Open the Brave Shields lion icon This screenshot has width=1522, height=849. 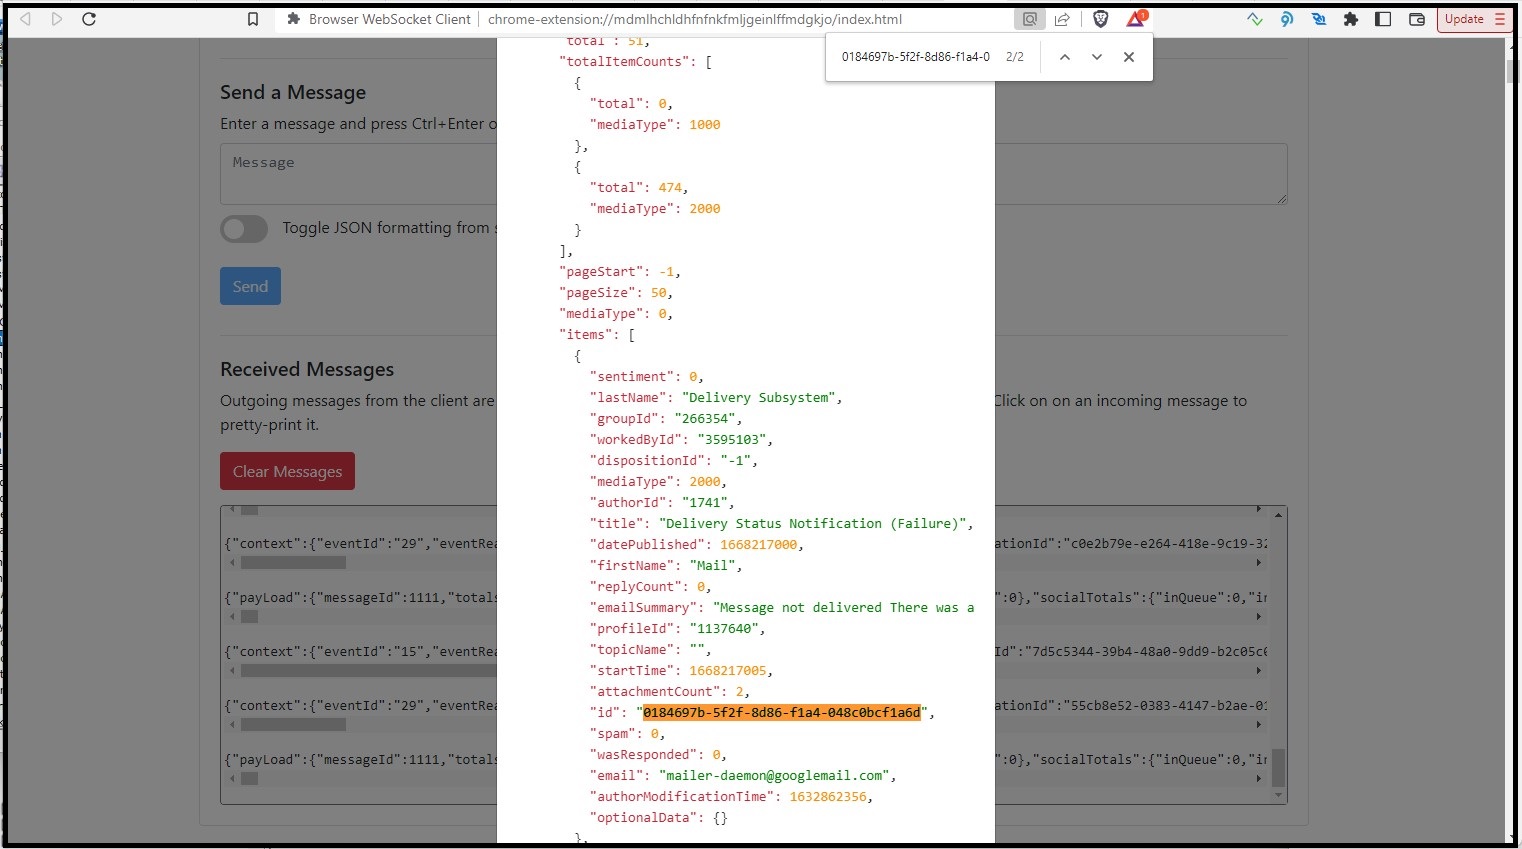point(1101,19)
